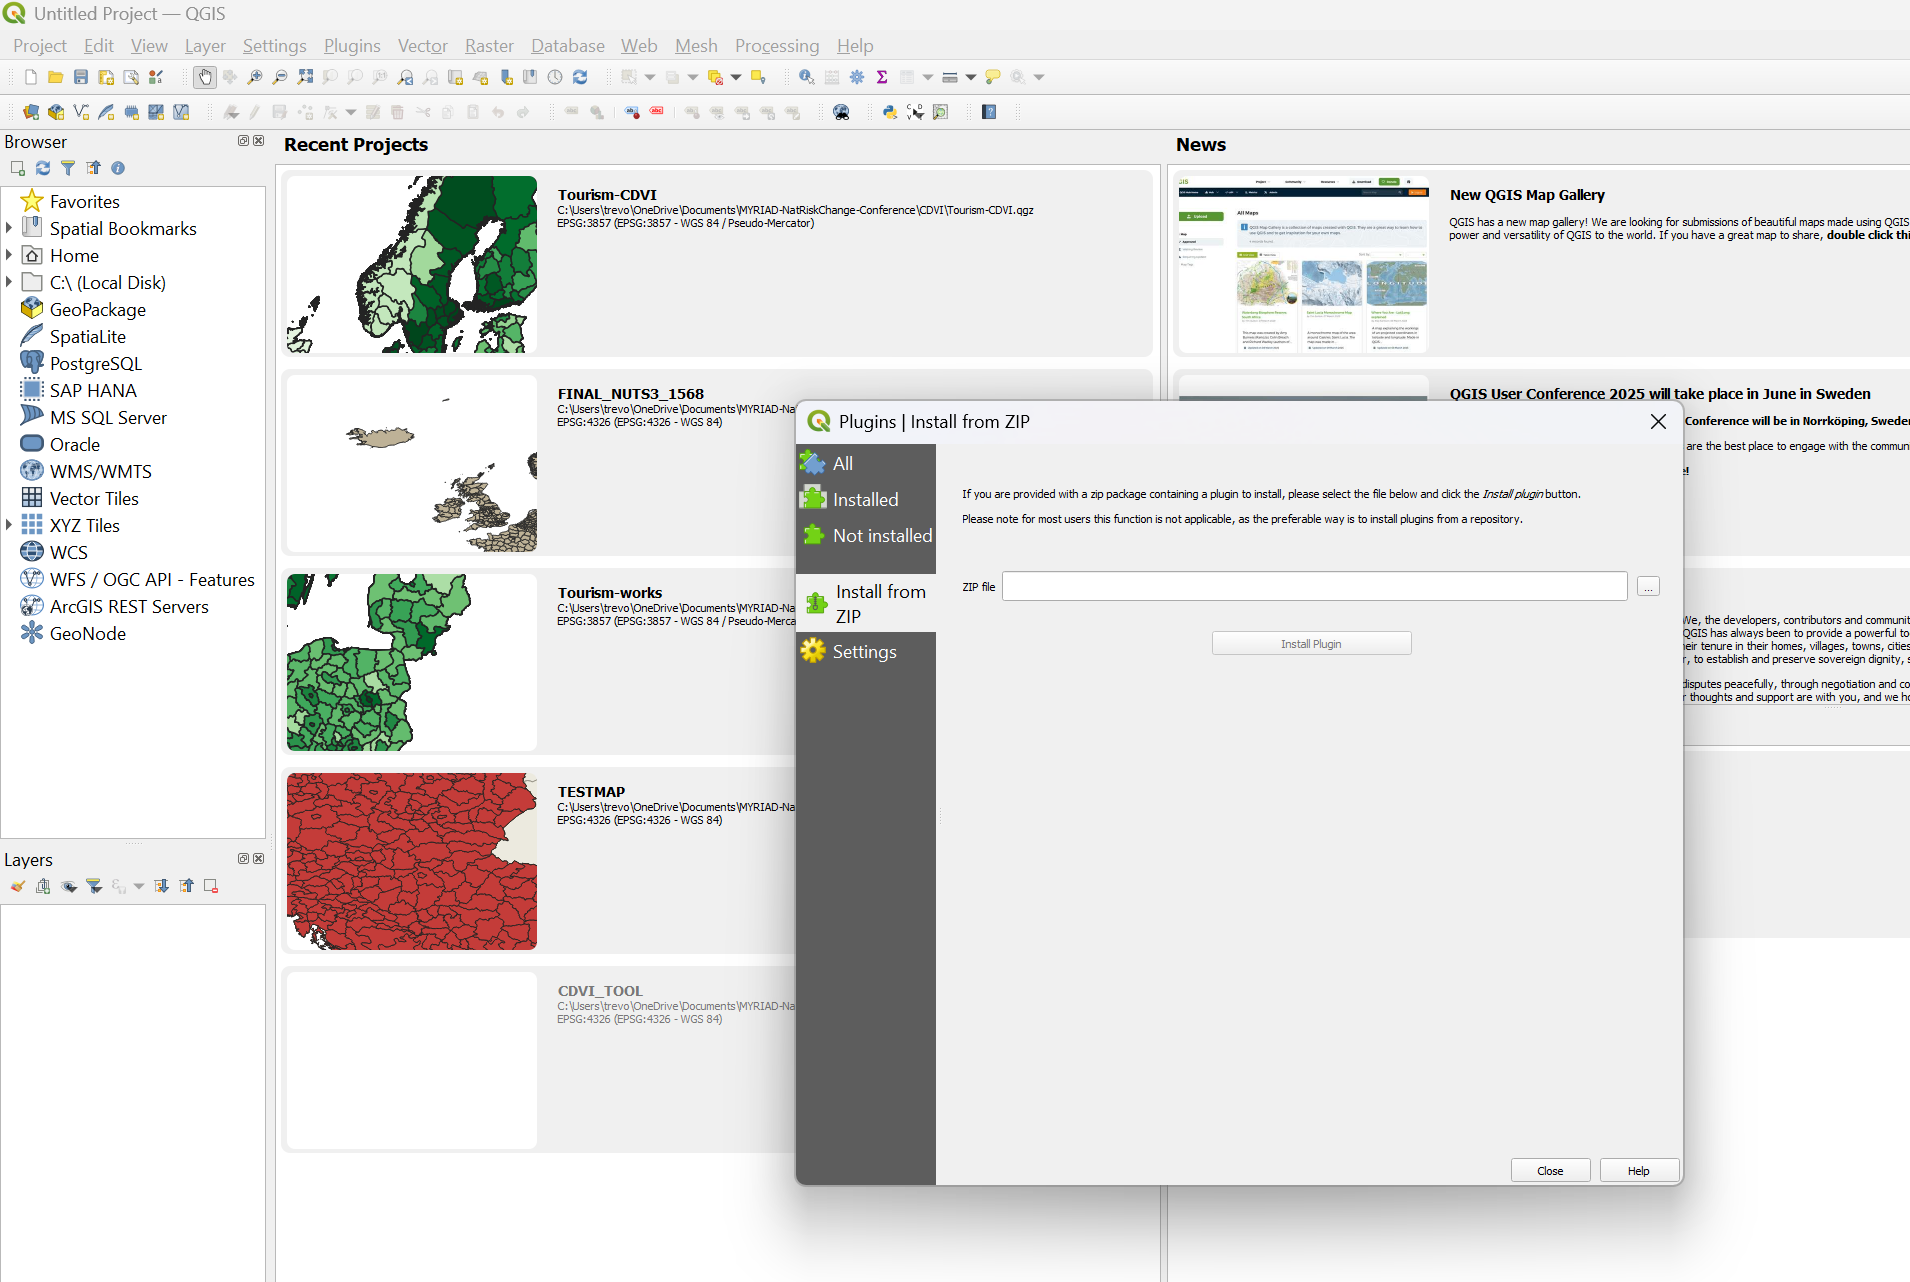Viewport: 1910px width, 1282px height.
Task: Select the Installed plugins tab
Action: pyautogui.click(x=866, y=499)
